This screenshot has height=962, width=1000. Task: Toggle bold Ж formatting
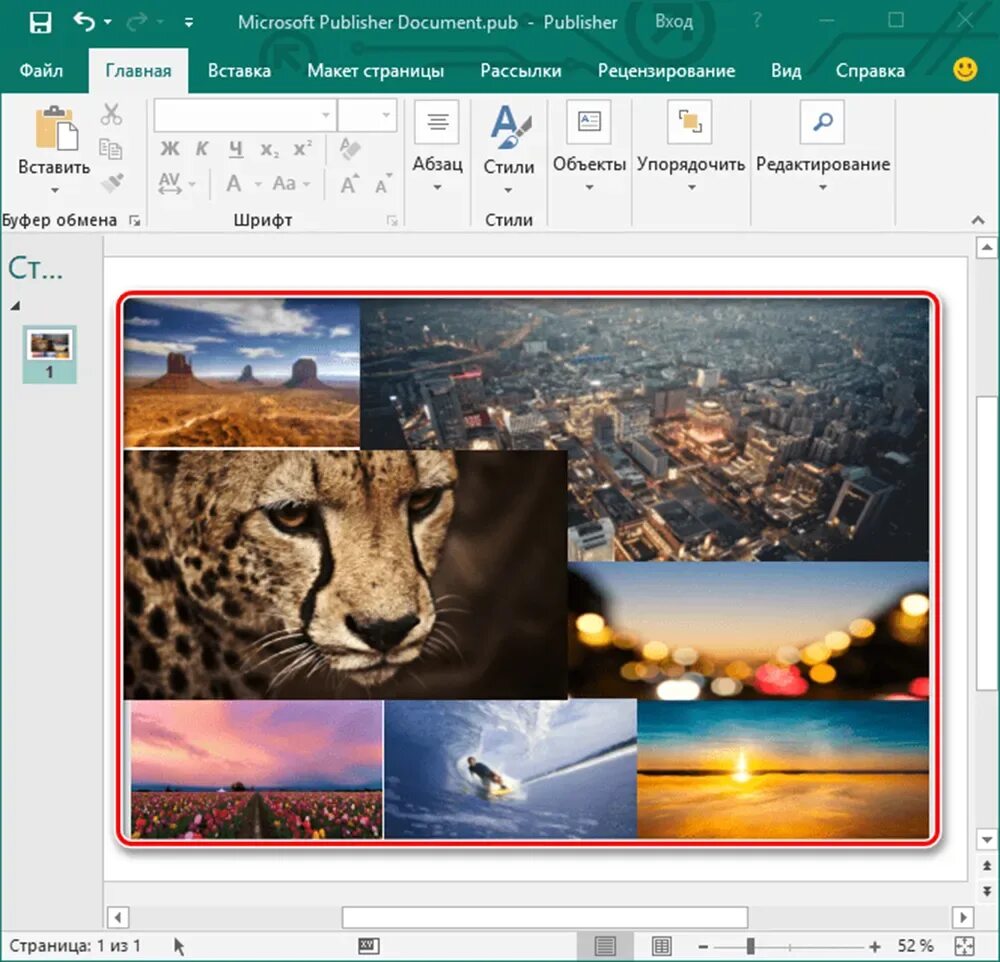coord(170,149)
